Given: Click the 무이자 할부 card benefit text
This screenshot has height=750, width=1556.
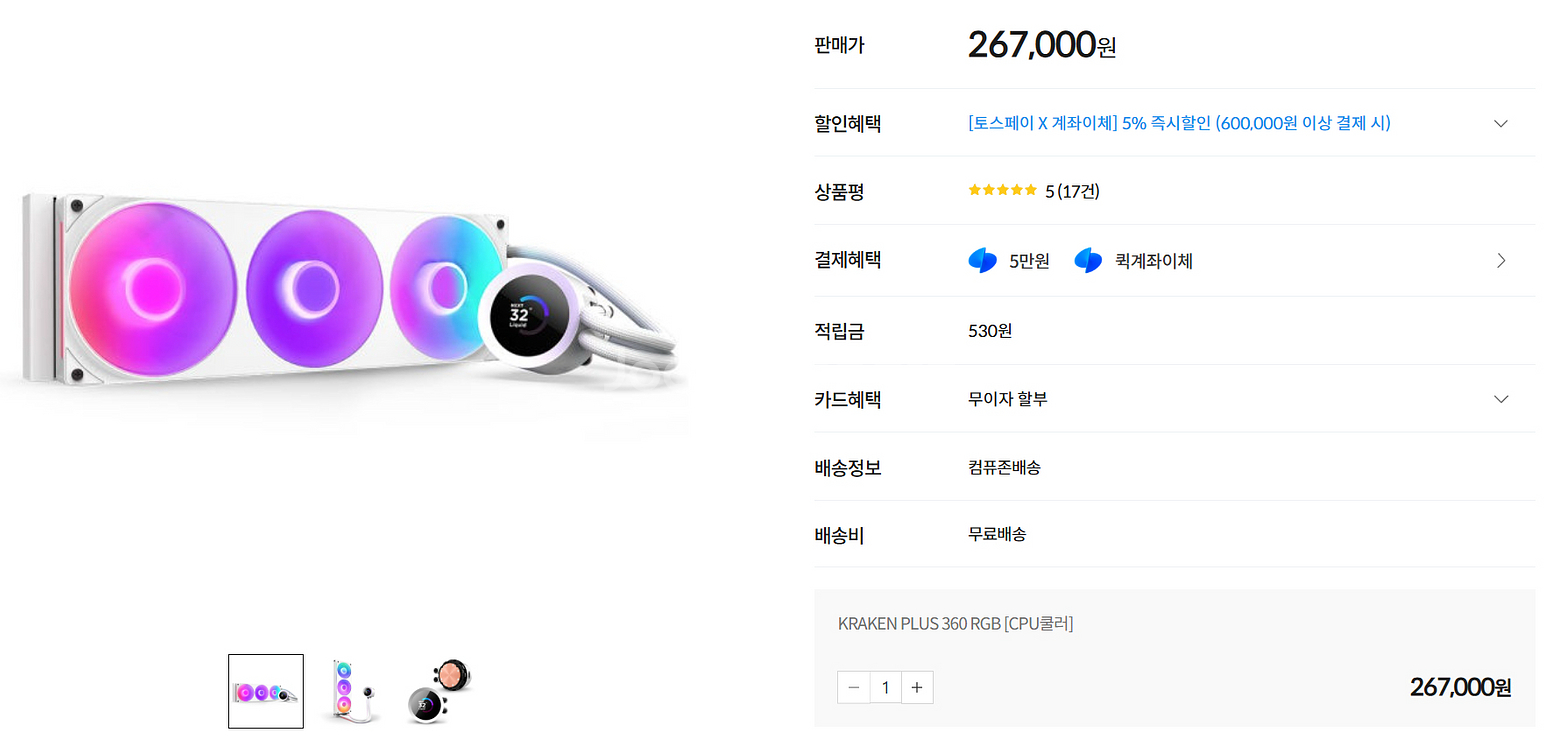Looking at the screenshot, I should pyautogui.click(x=1007, y=399).
